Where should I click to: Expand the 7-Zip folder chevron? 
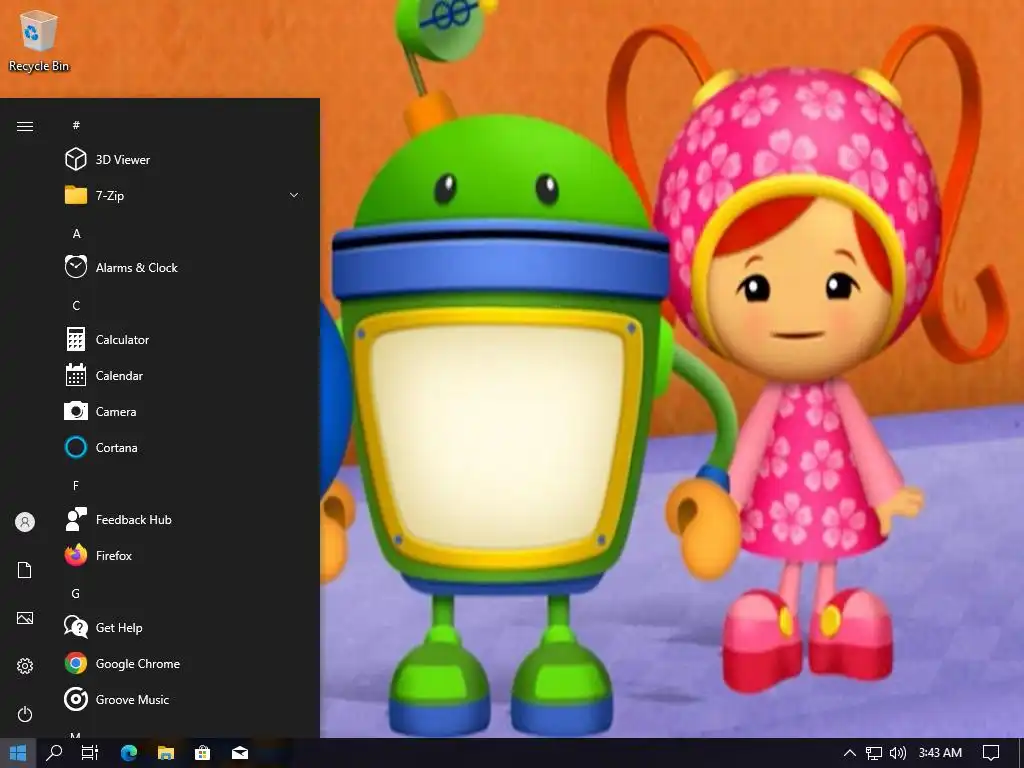coord(294,195)
